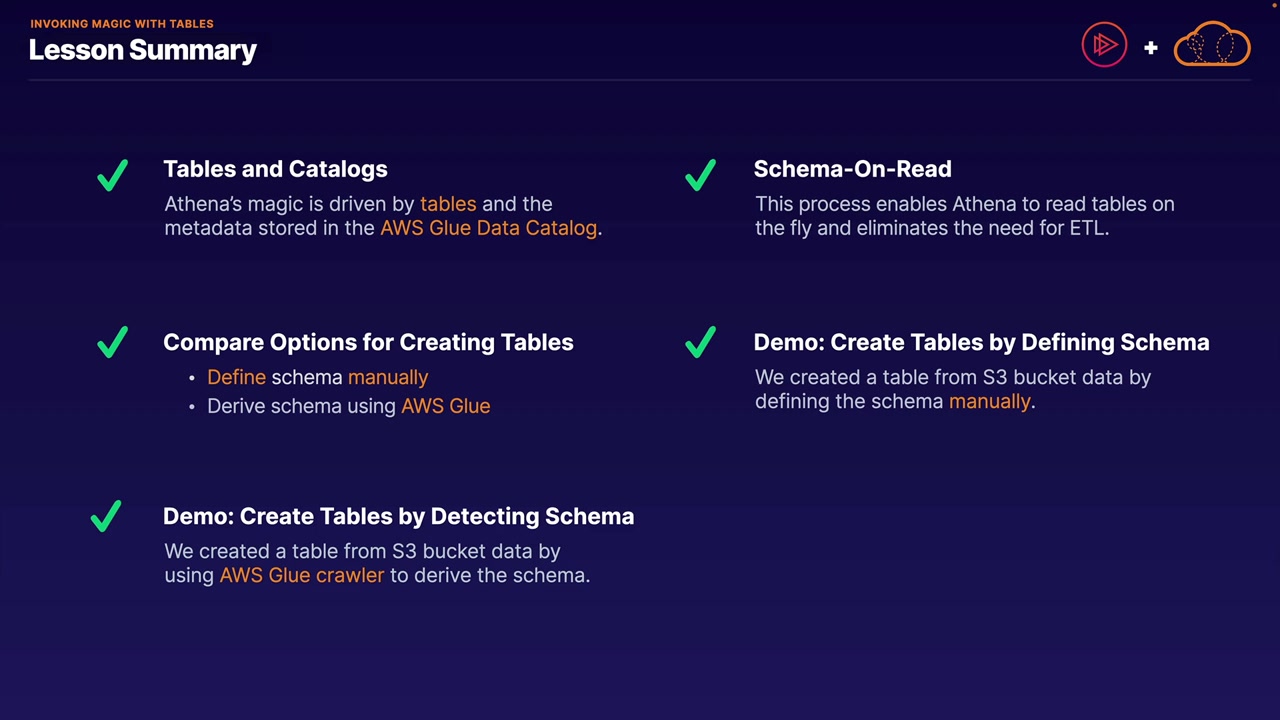
Task: Click the 'Tables and Catalogs' heading
Action: pyautogui.click(x=275, y=169)
